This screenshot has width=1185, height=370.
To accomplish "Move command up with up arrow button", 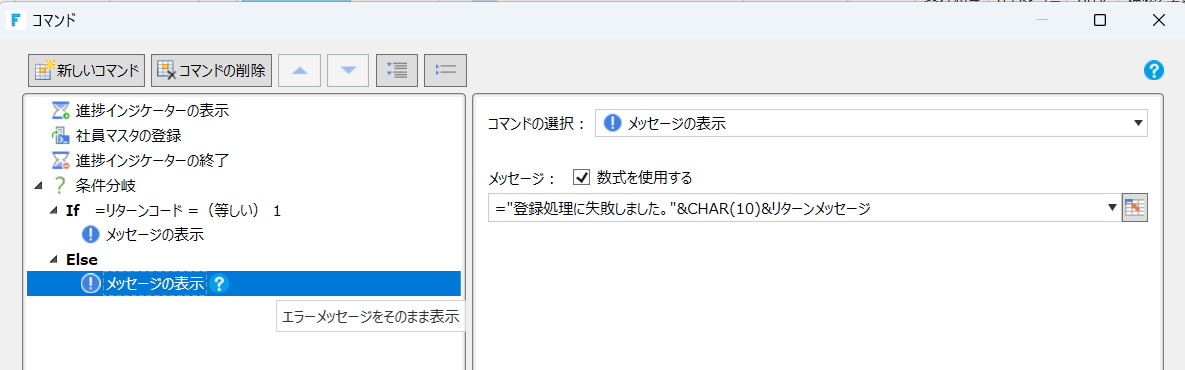I will pos(300,71).
